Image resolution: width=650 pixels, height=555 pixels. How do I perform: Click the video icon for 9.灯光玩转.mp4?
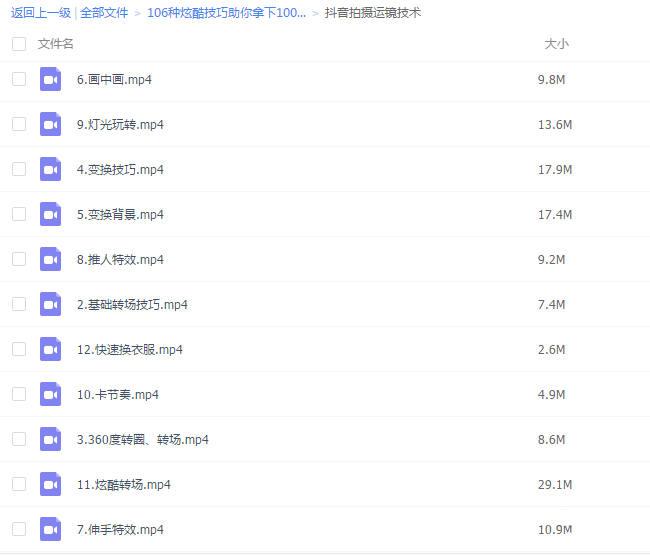[50, 124]
